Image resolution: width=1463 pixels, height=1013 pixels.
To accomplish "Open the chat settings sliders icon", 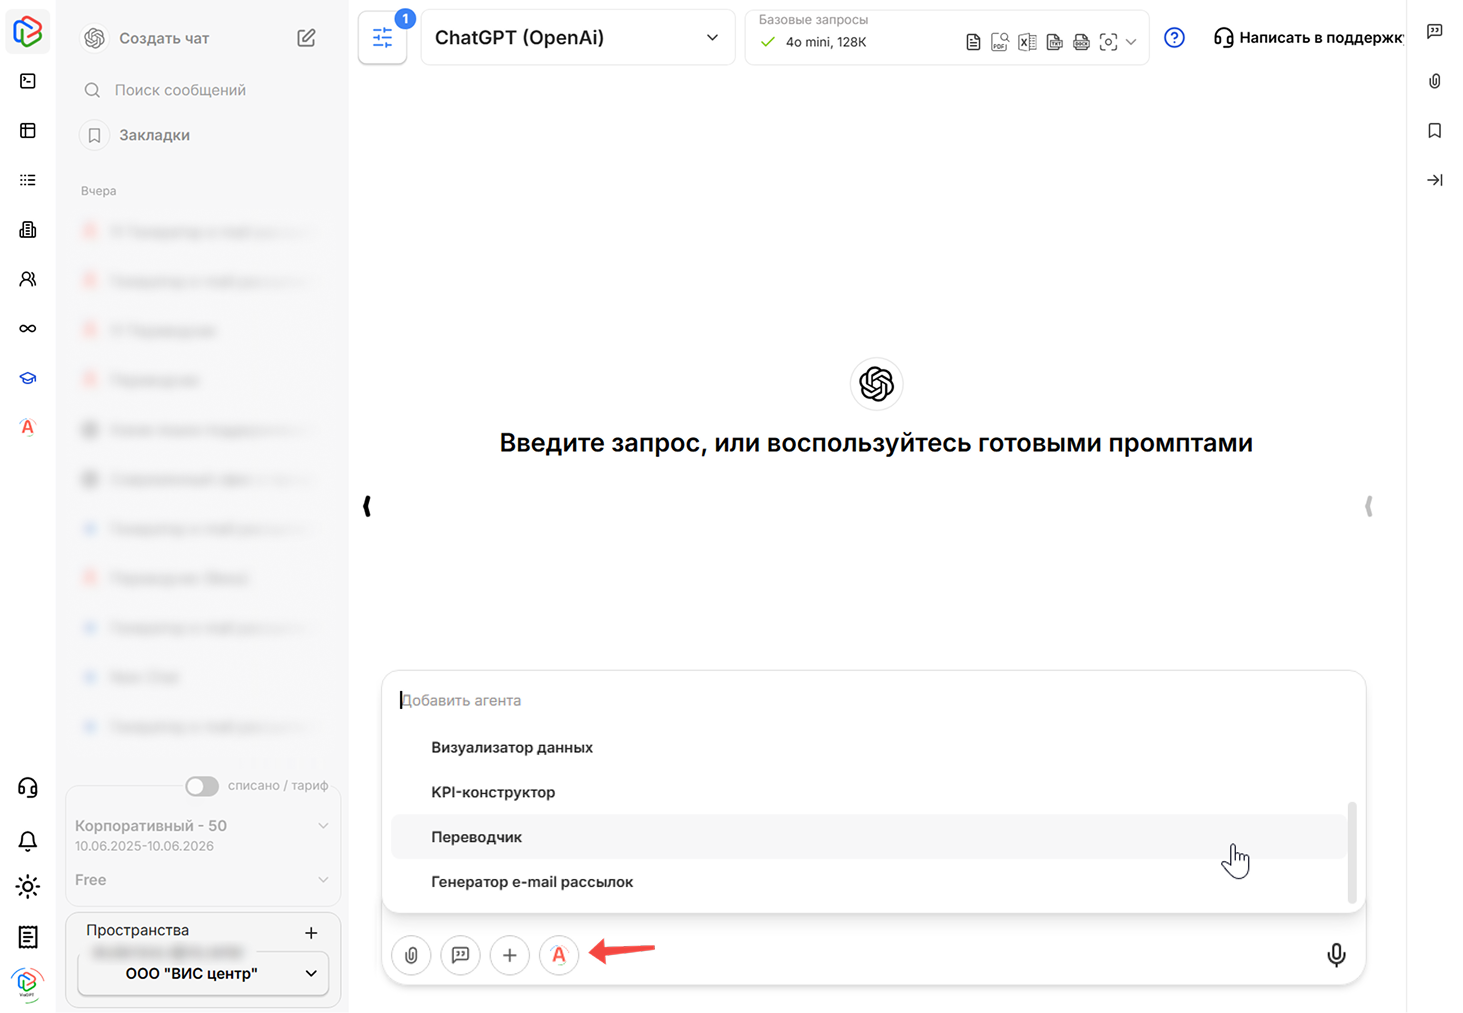I will coord(383,38).
